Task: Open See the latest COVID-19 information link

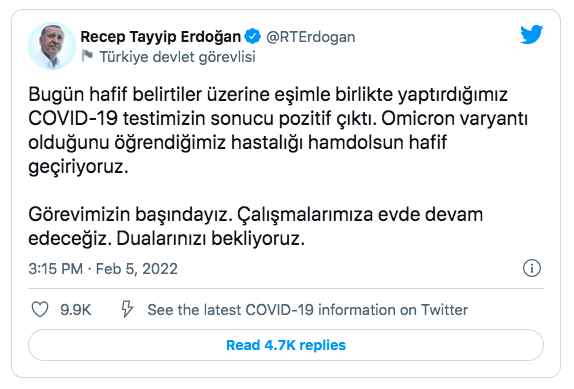Action: pos(308,310)
